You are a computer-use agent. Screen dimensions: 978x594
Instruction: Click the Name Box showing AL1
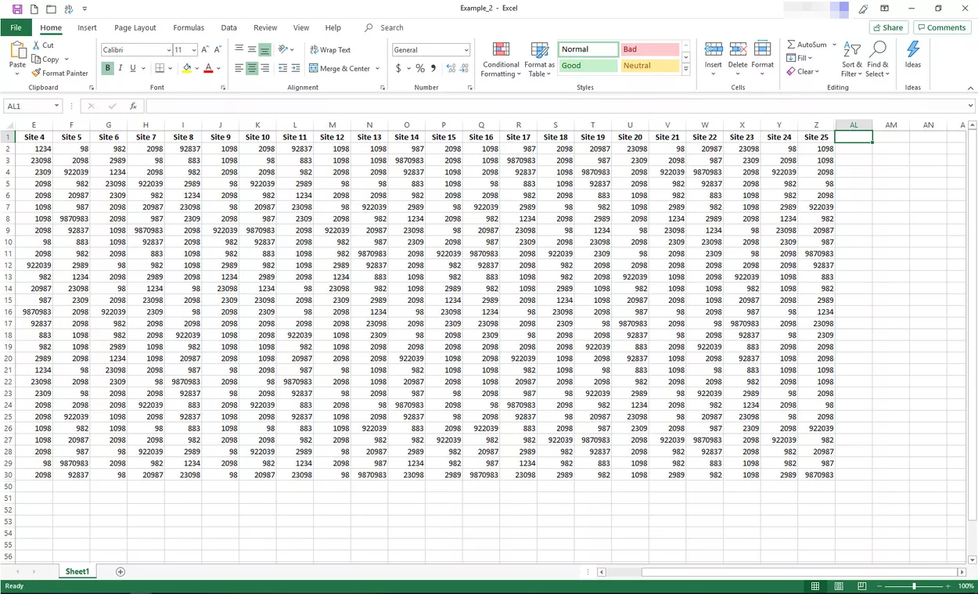tap(28, 106)
